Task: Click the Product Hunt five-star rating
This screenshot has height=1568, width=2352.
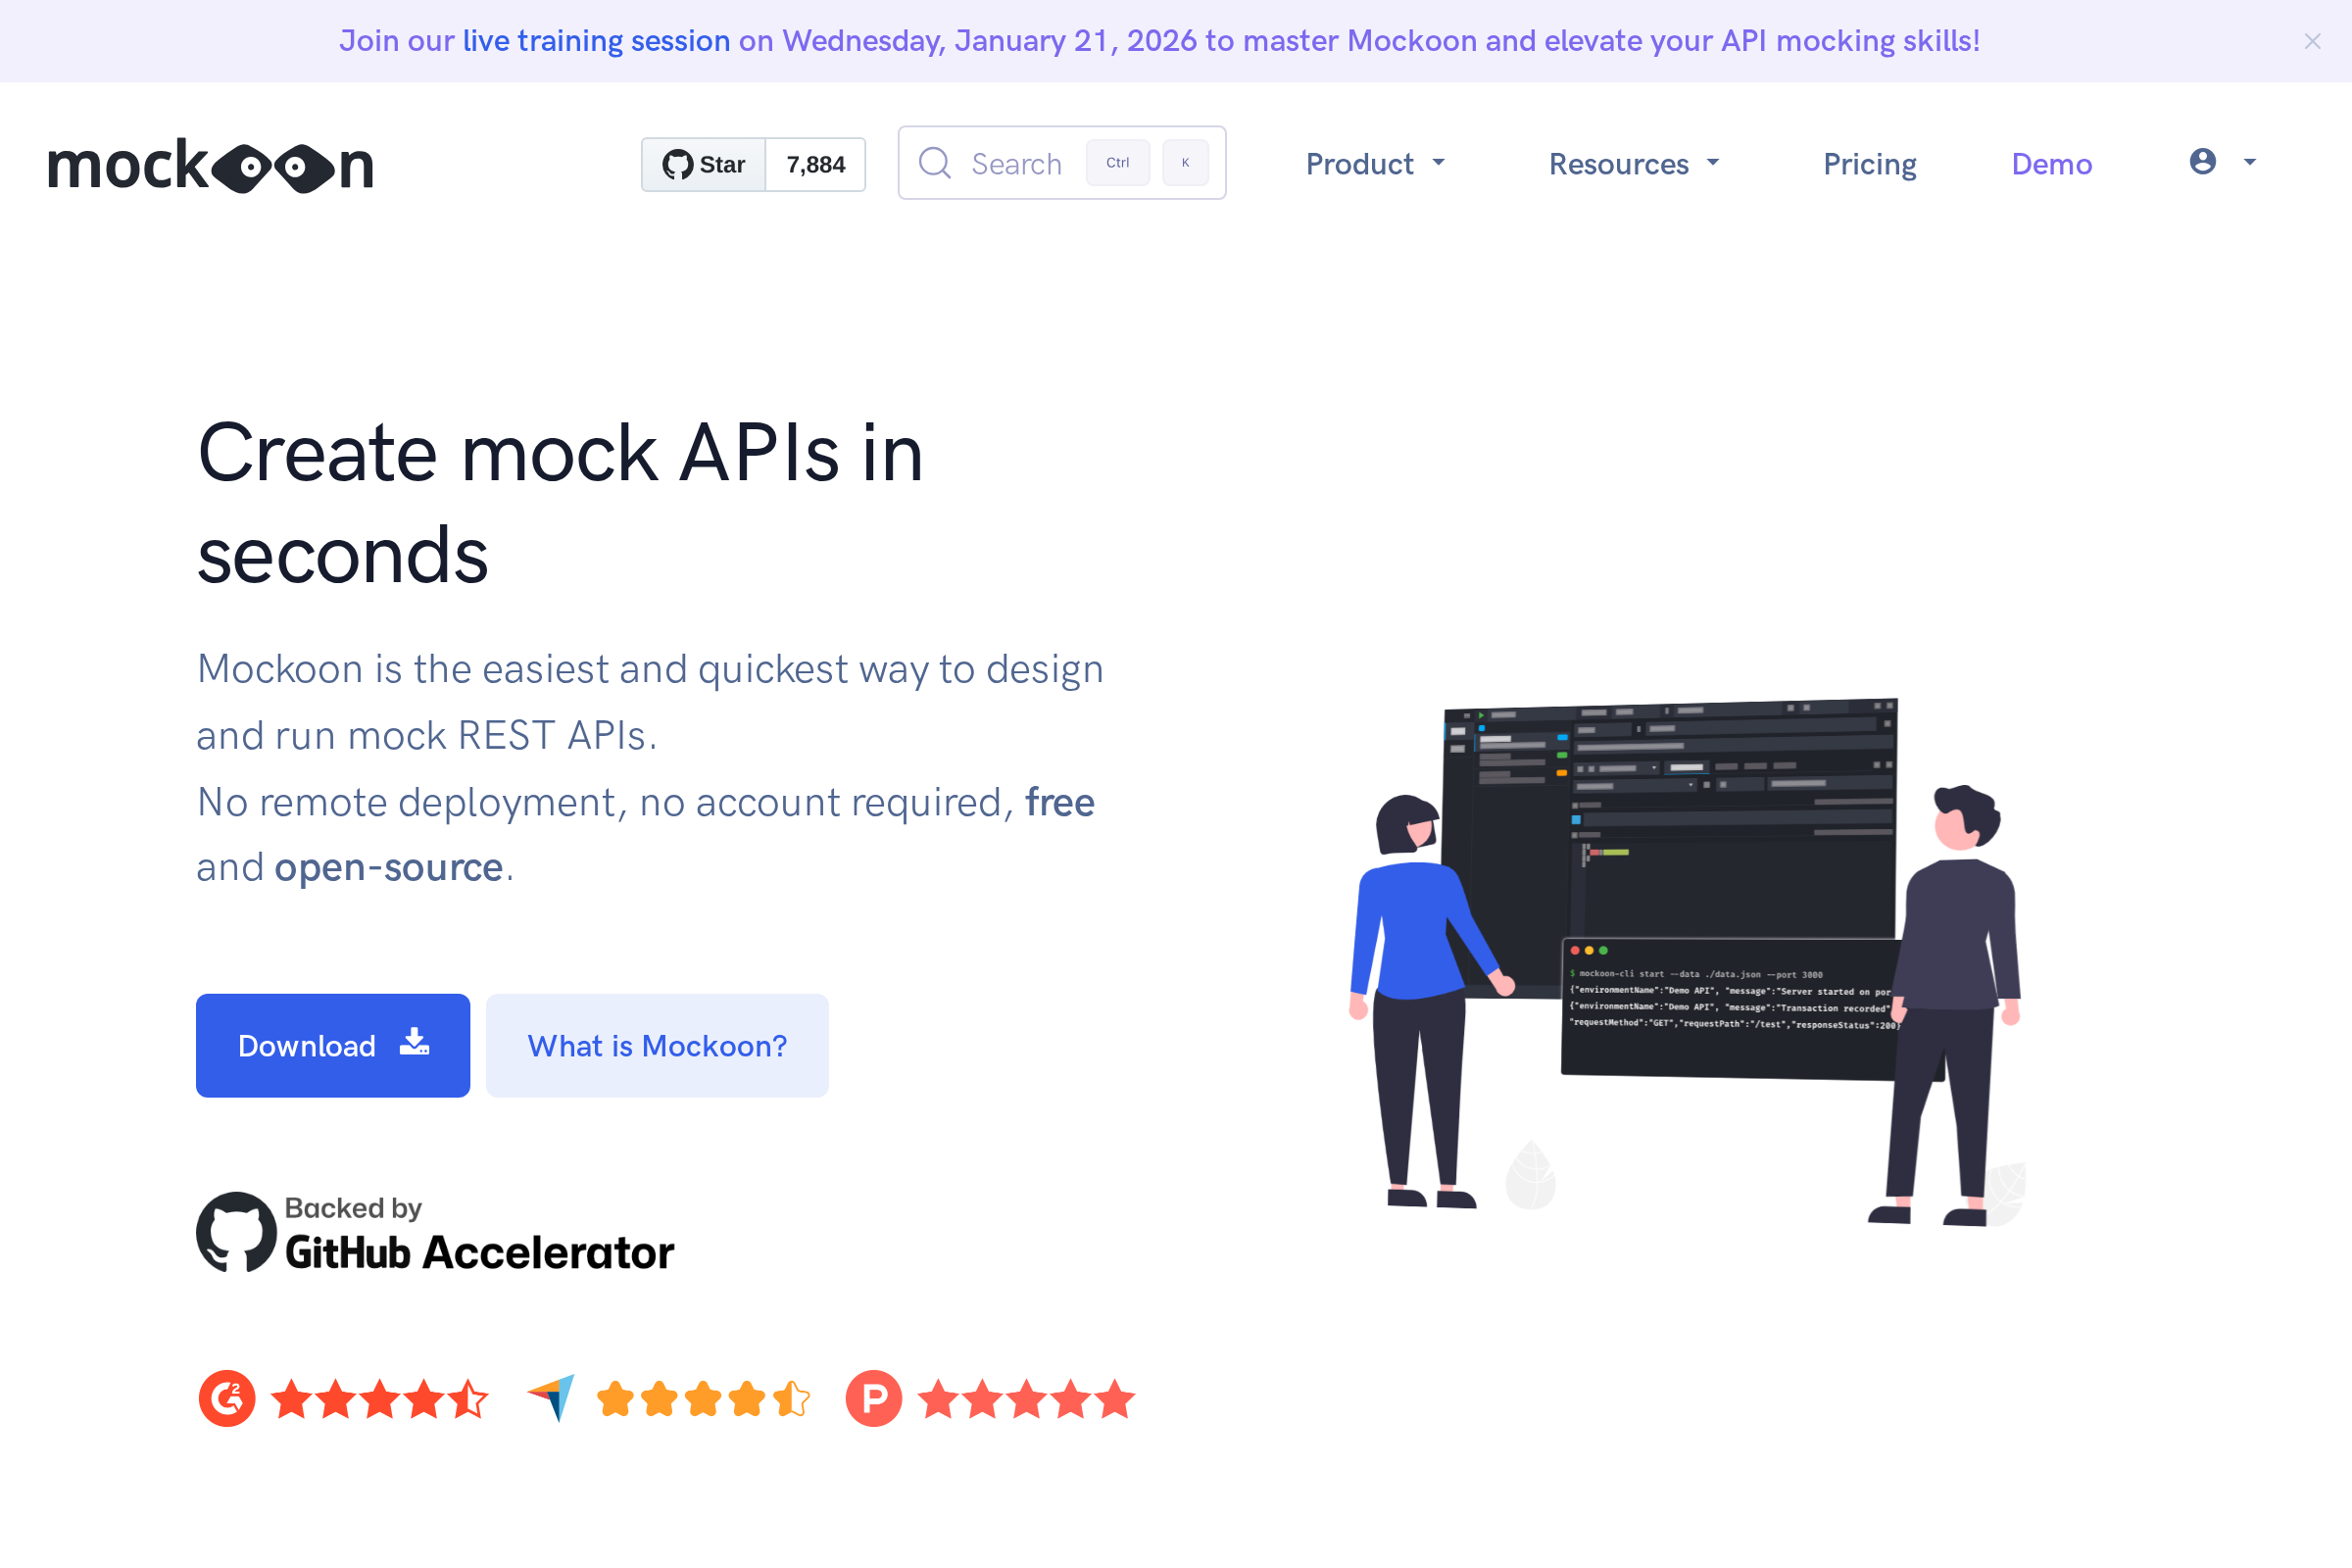Action: 1027,1399
